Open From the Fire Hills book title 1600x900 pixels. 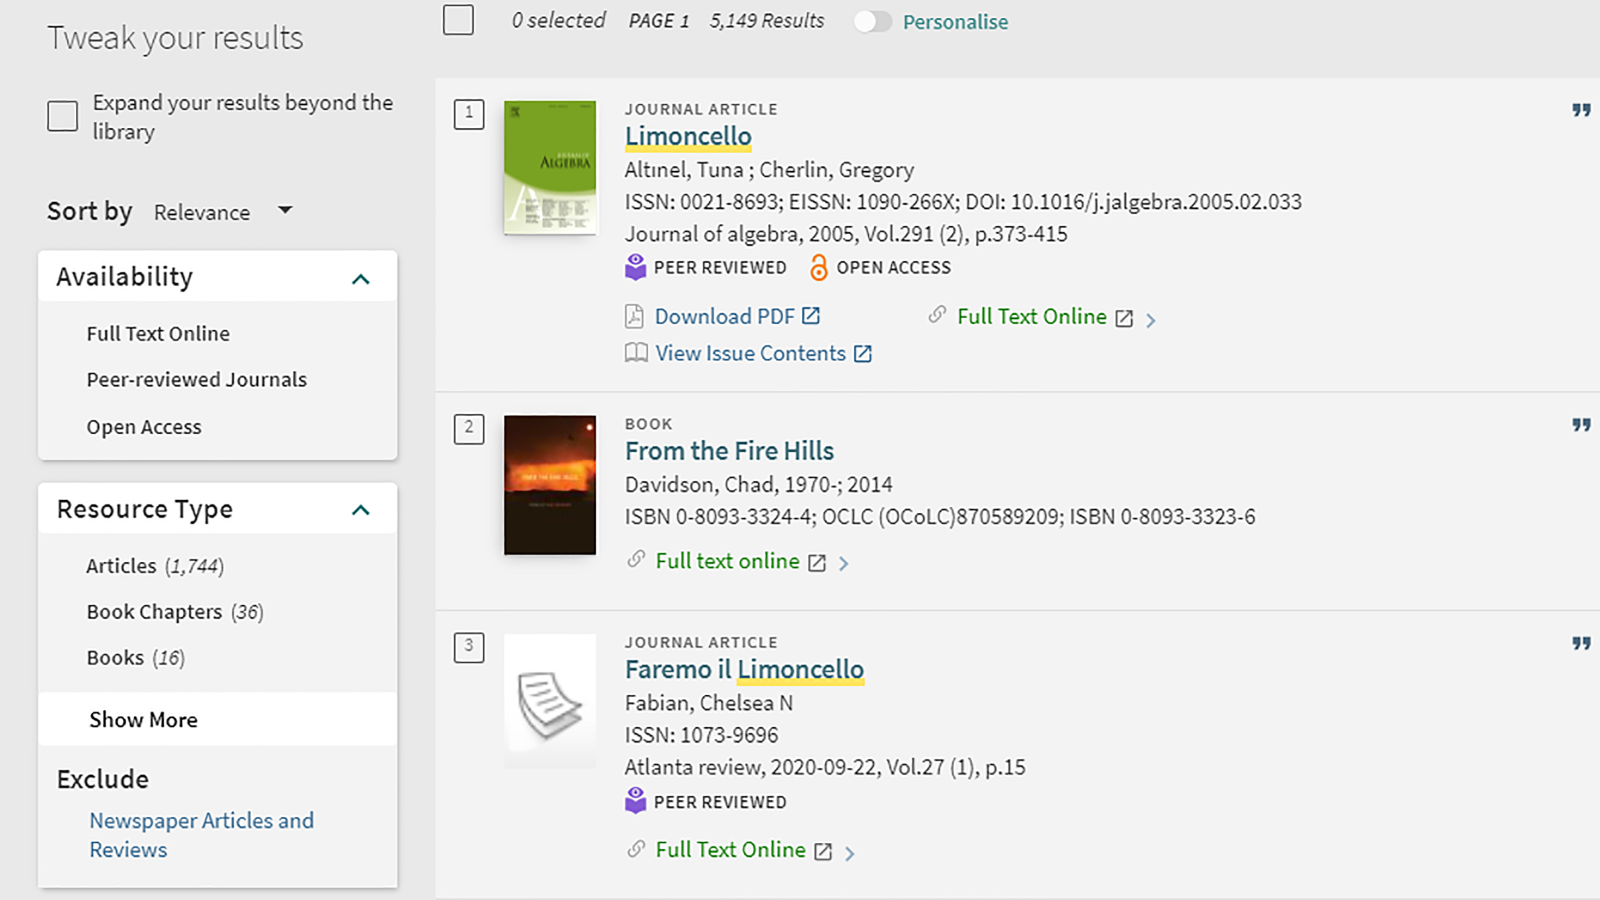(729, 451)
